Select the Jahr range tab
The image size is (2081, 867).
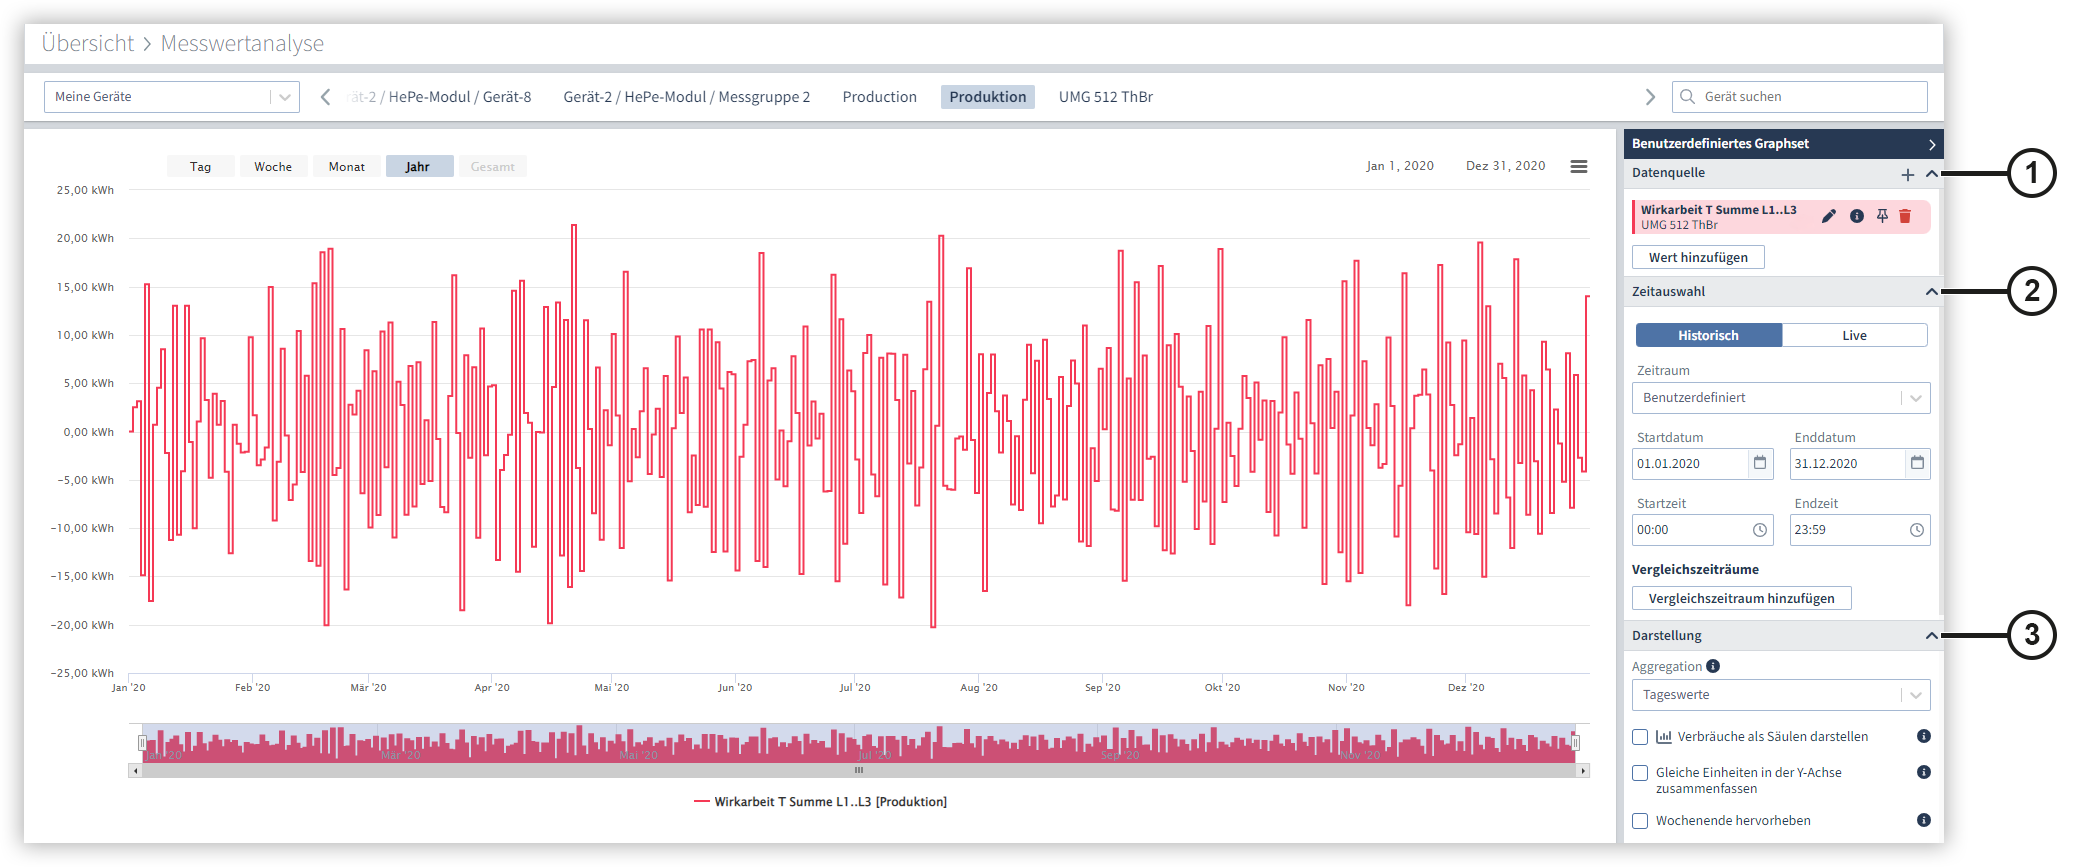[418, 167]
